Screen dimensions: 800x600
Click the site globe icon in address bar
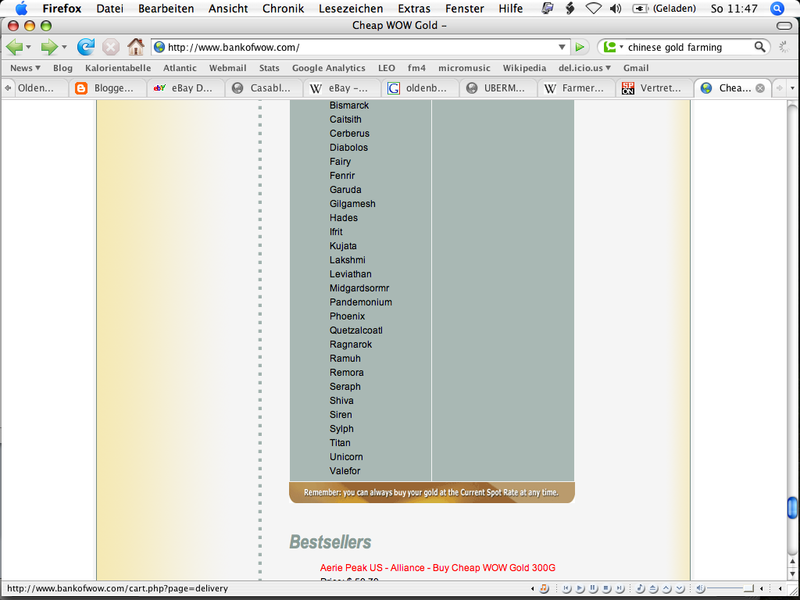pyautogui.click(x=159, y=47)
